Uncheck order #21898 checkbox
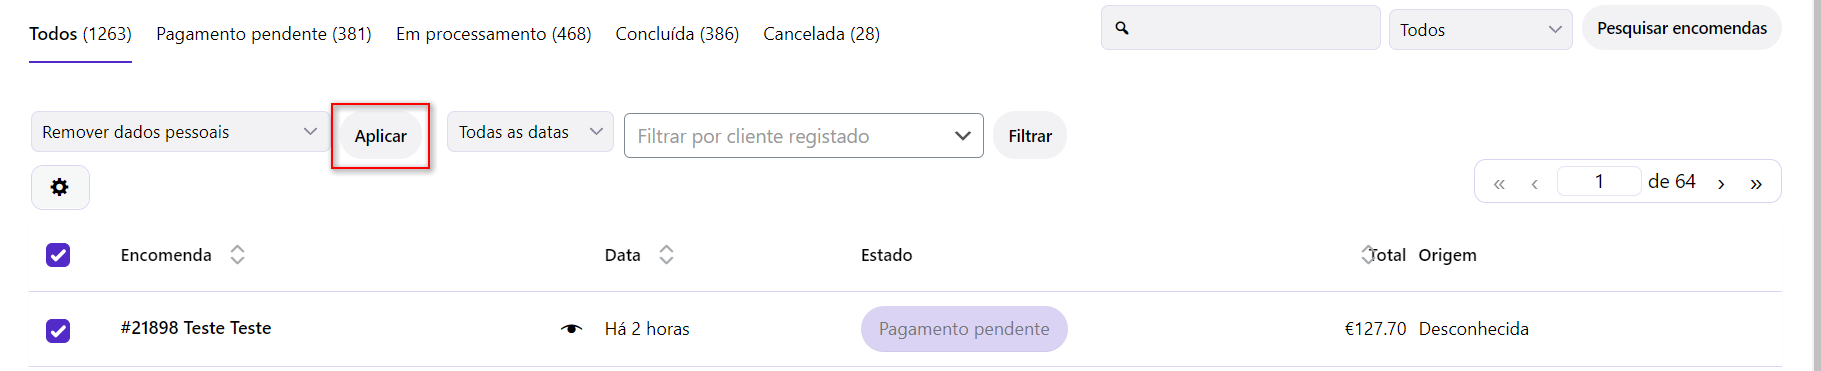This screenshot has height=371, width=1821. [58, 330]
